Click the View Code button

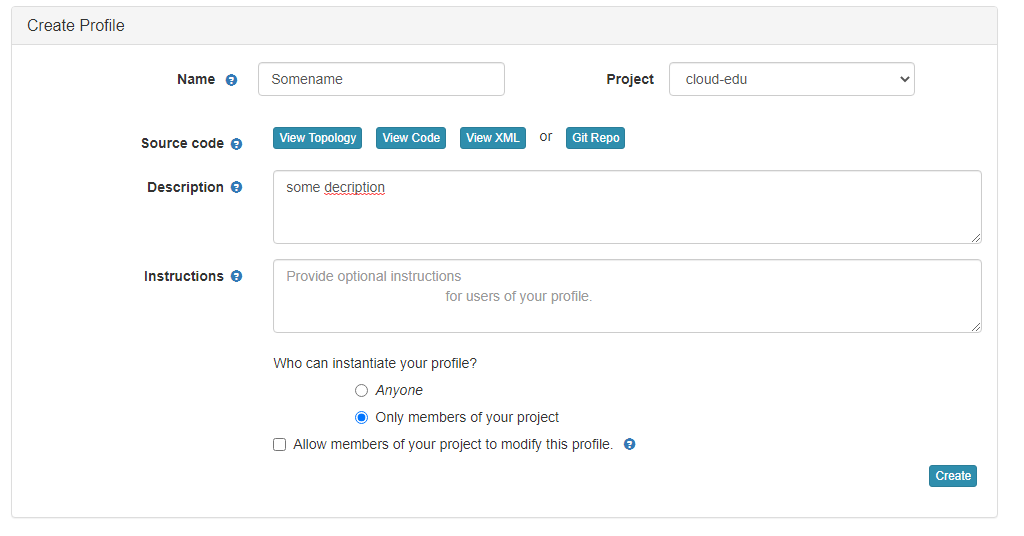pos(411,138)
